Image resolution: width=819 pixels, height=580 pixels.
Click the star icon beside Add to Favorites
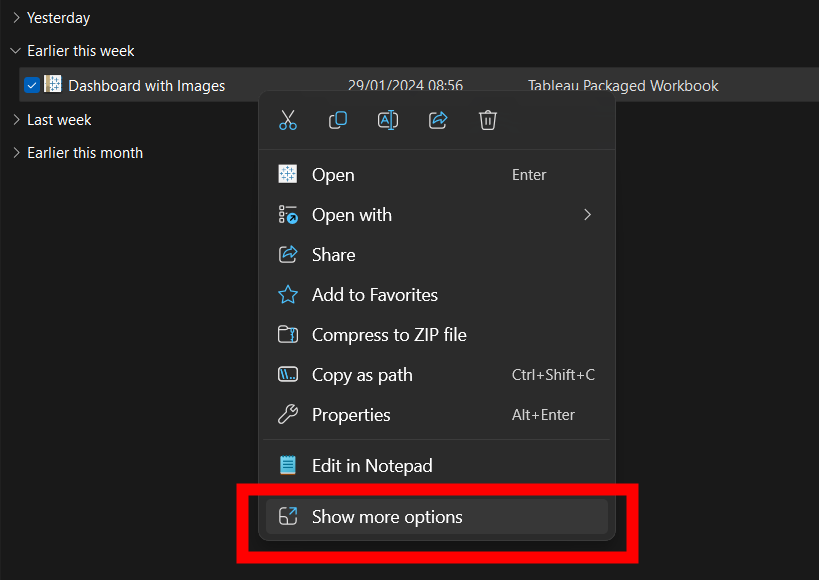[x=288, y=295]
